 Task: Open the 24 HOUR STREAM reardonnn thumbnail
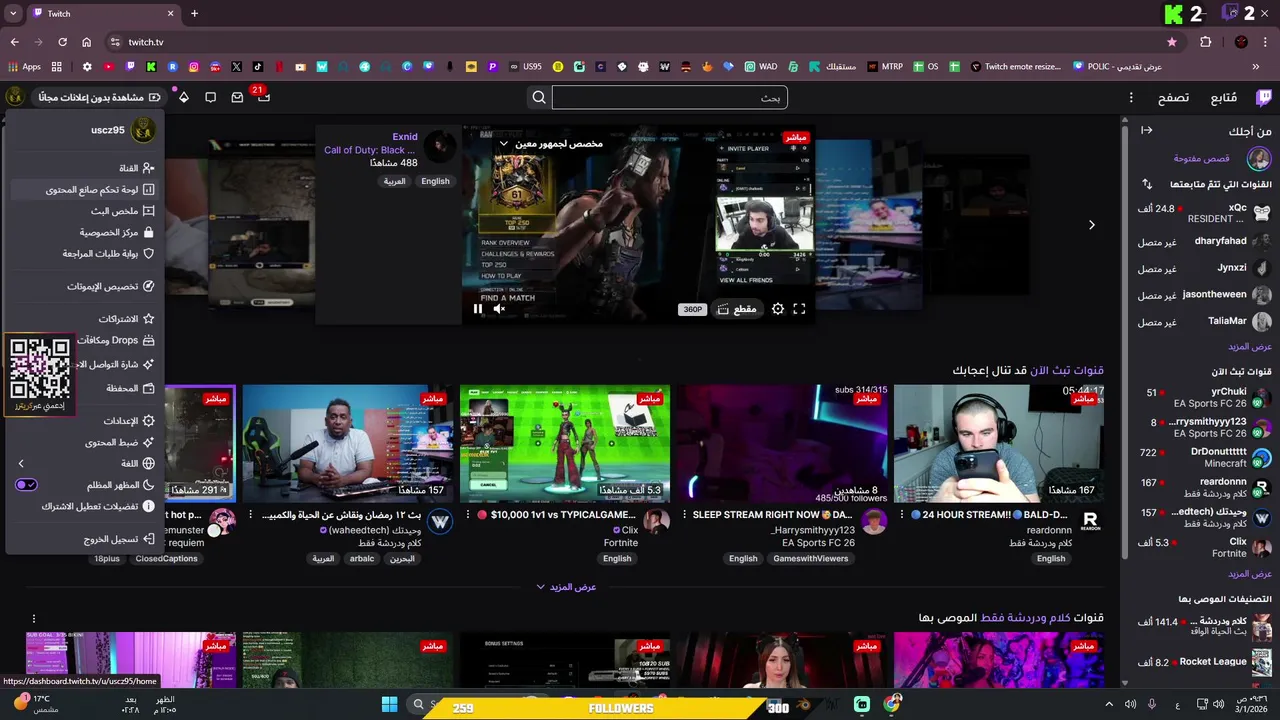[998, 443]
